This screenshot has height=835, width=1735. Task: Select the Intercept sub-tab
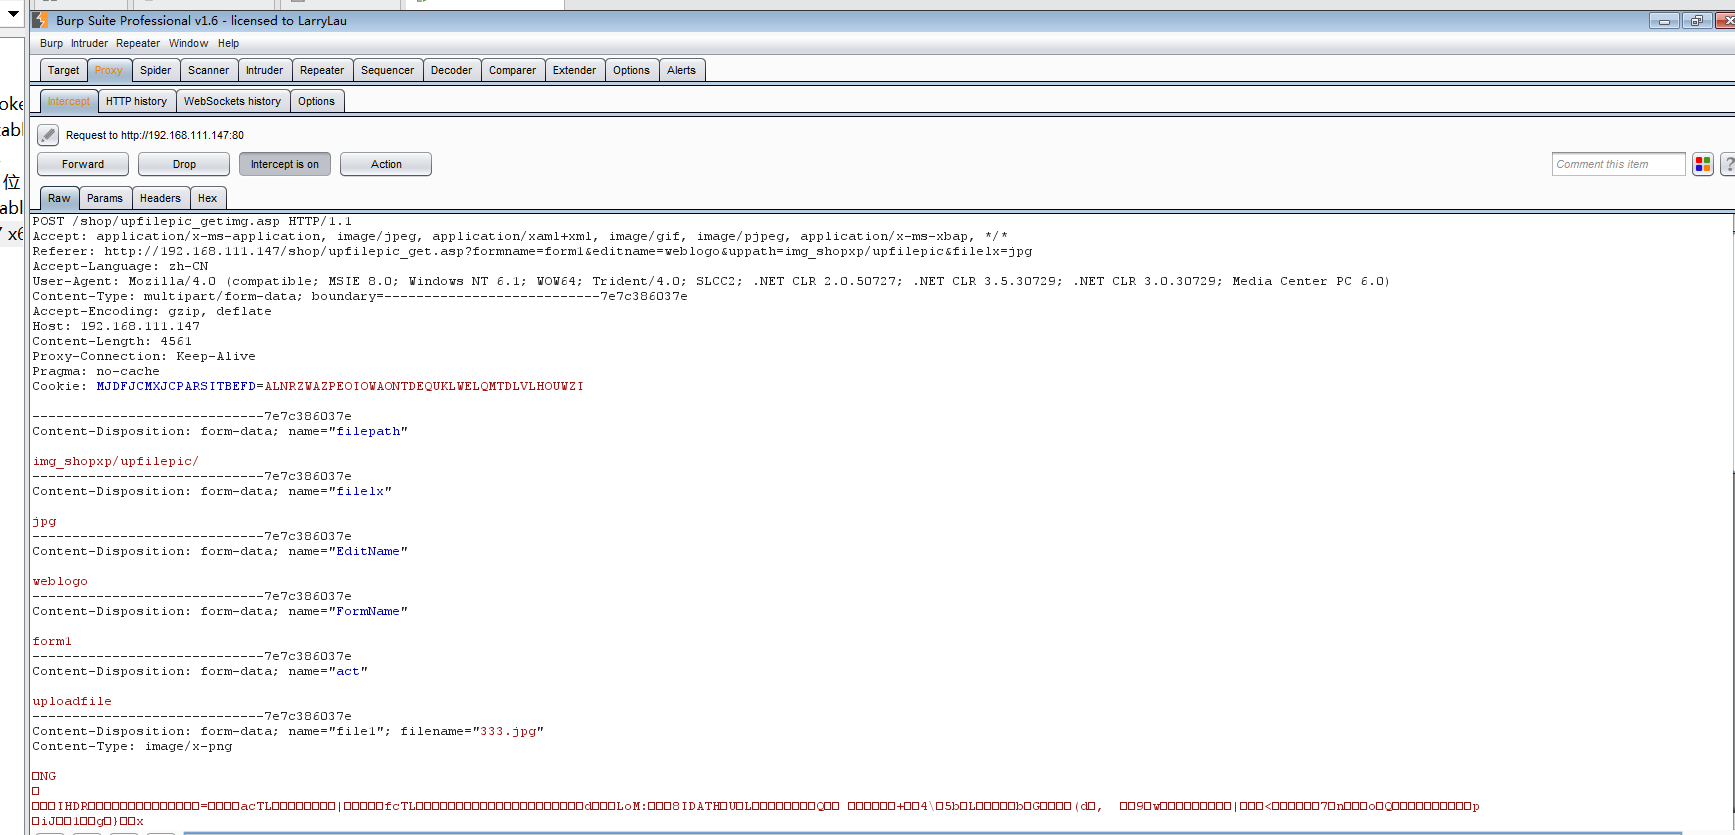click(x=68, y=101)
